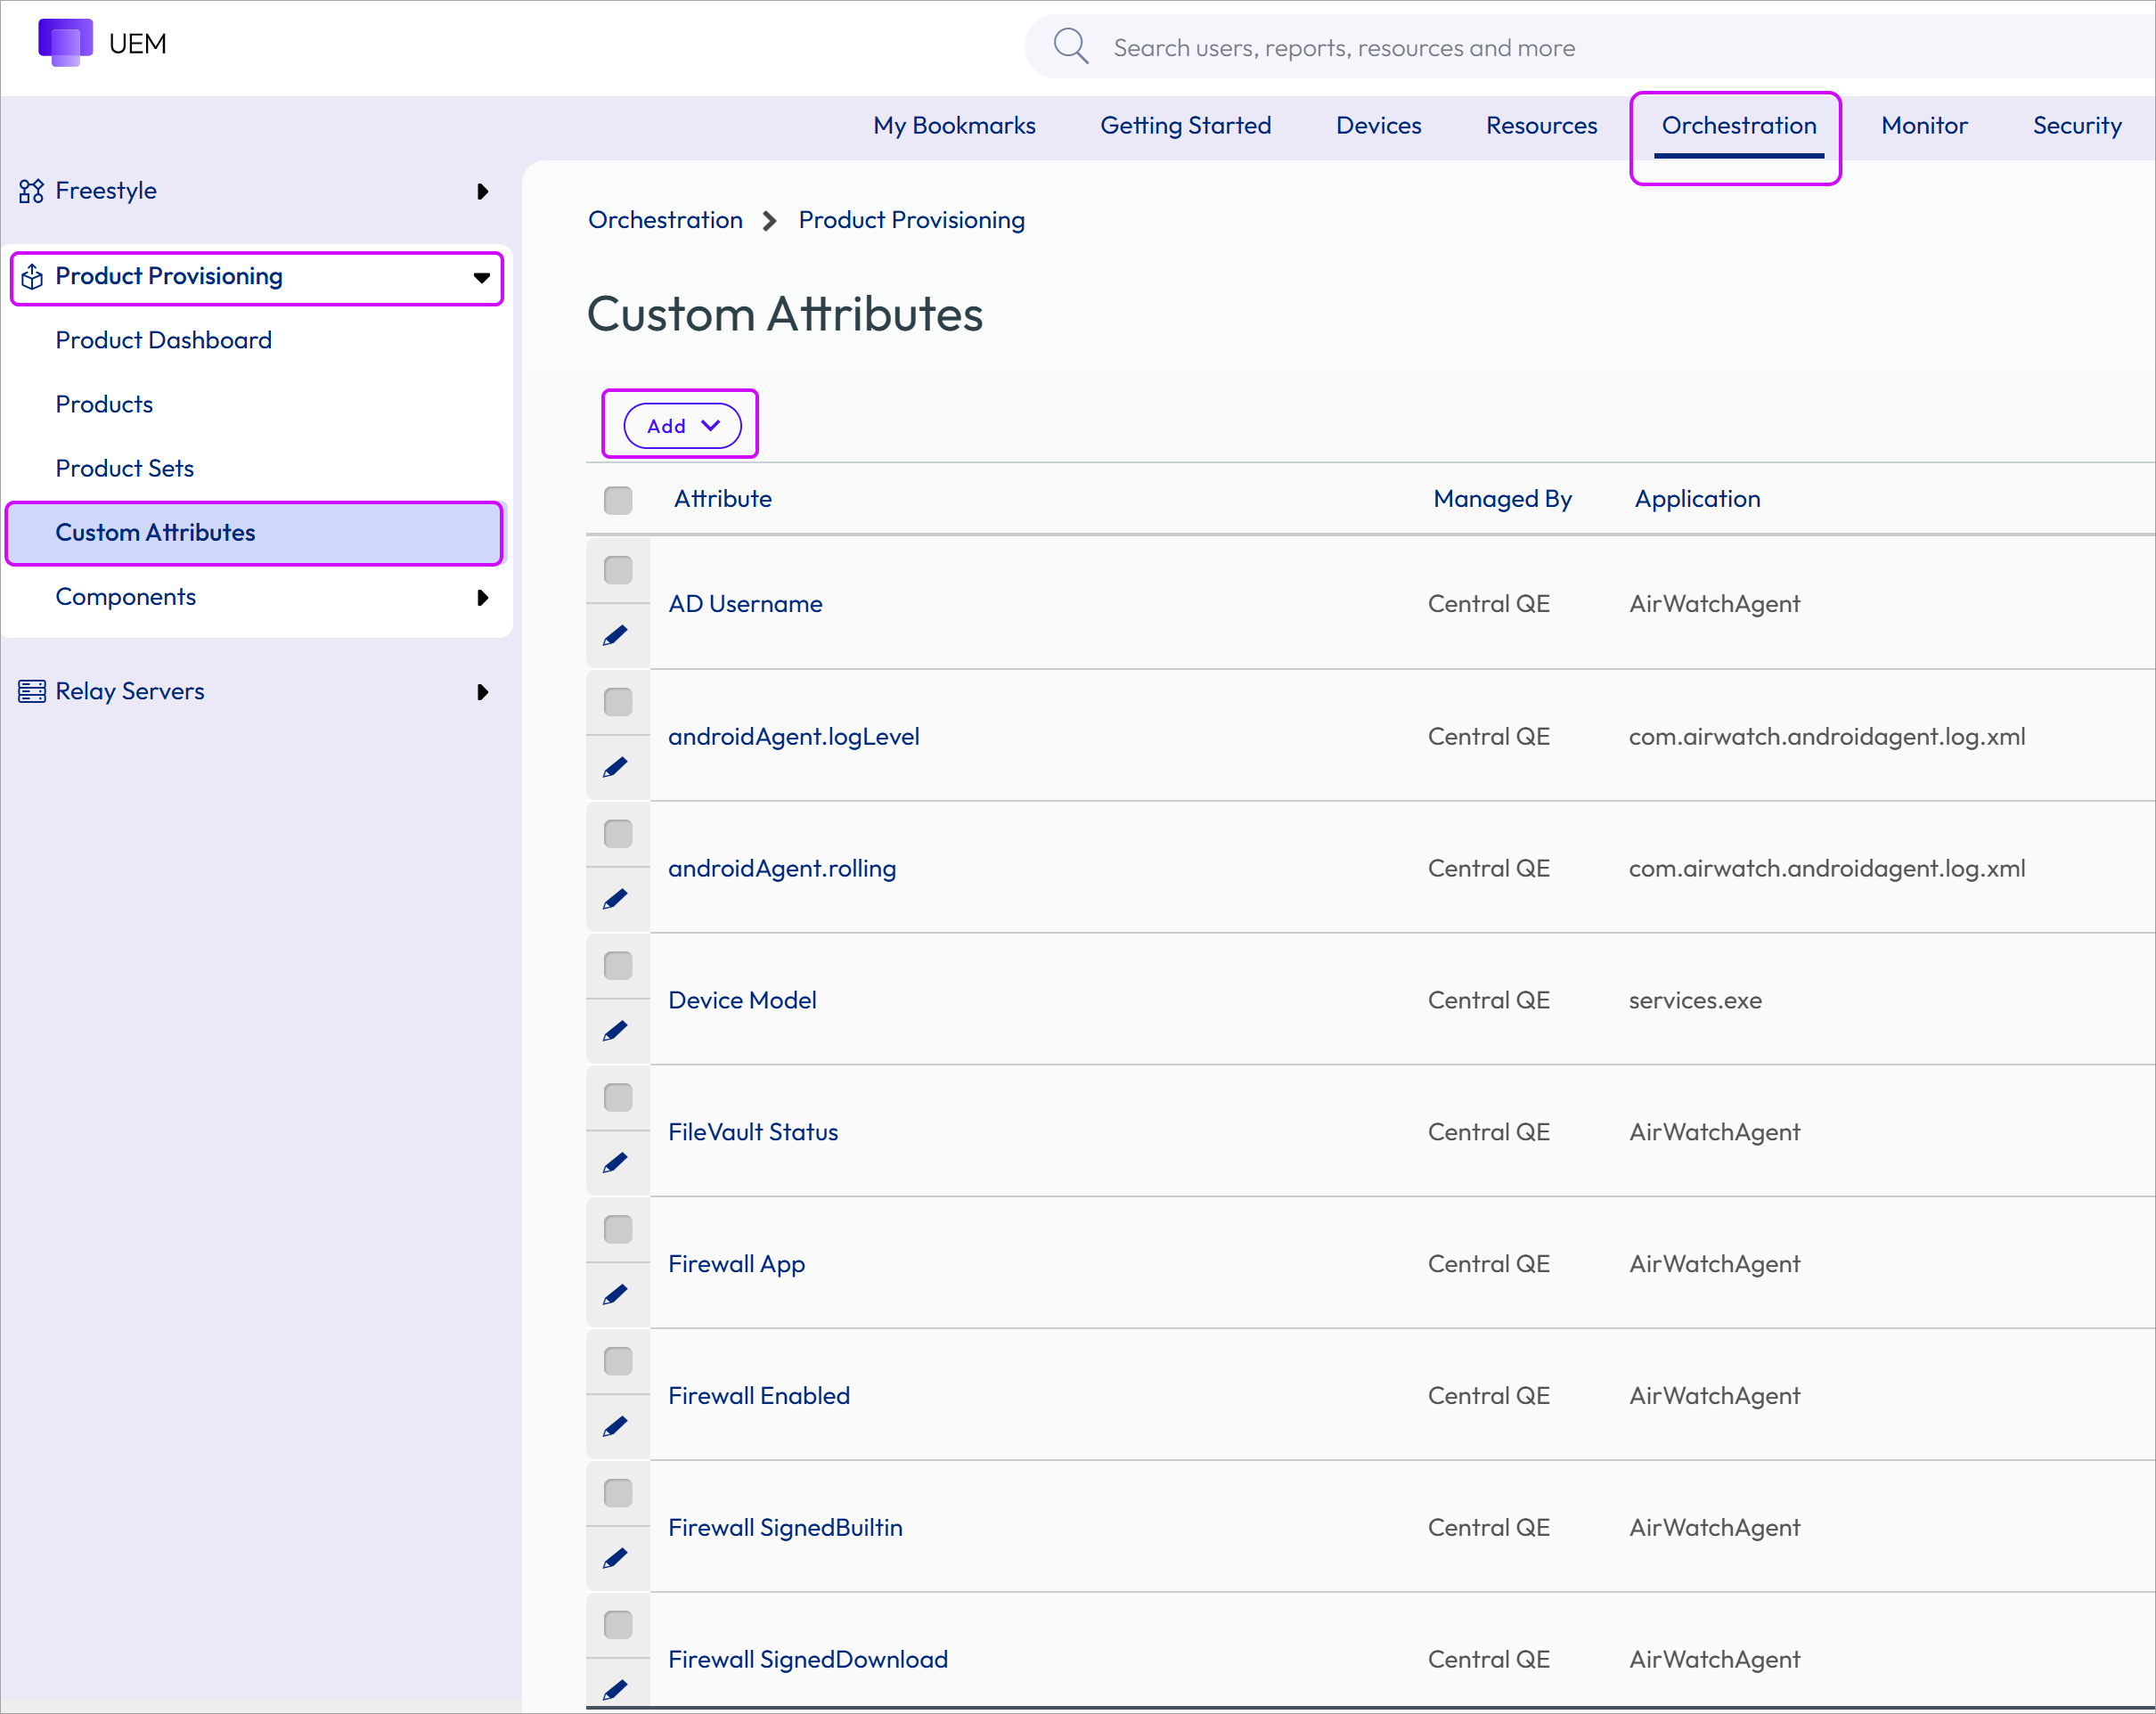Open the Firewall SignedBuiltin attribute link

point(785,1528)
